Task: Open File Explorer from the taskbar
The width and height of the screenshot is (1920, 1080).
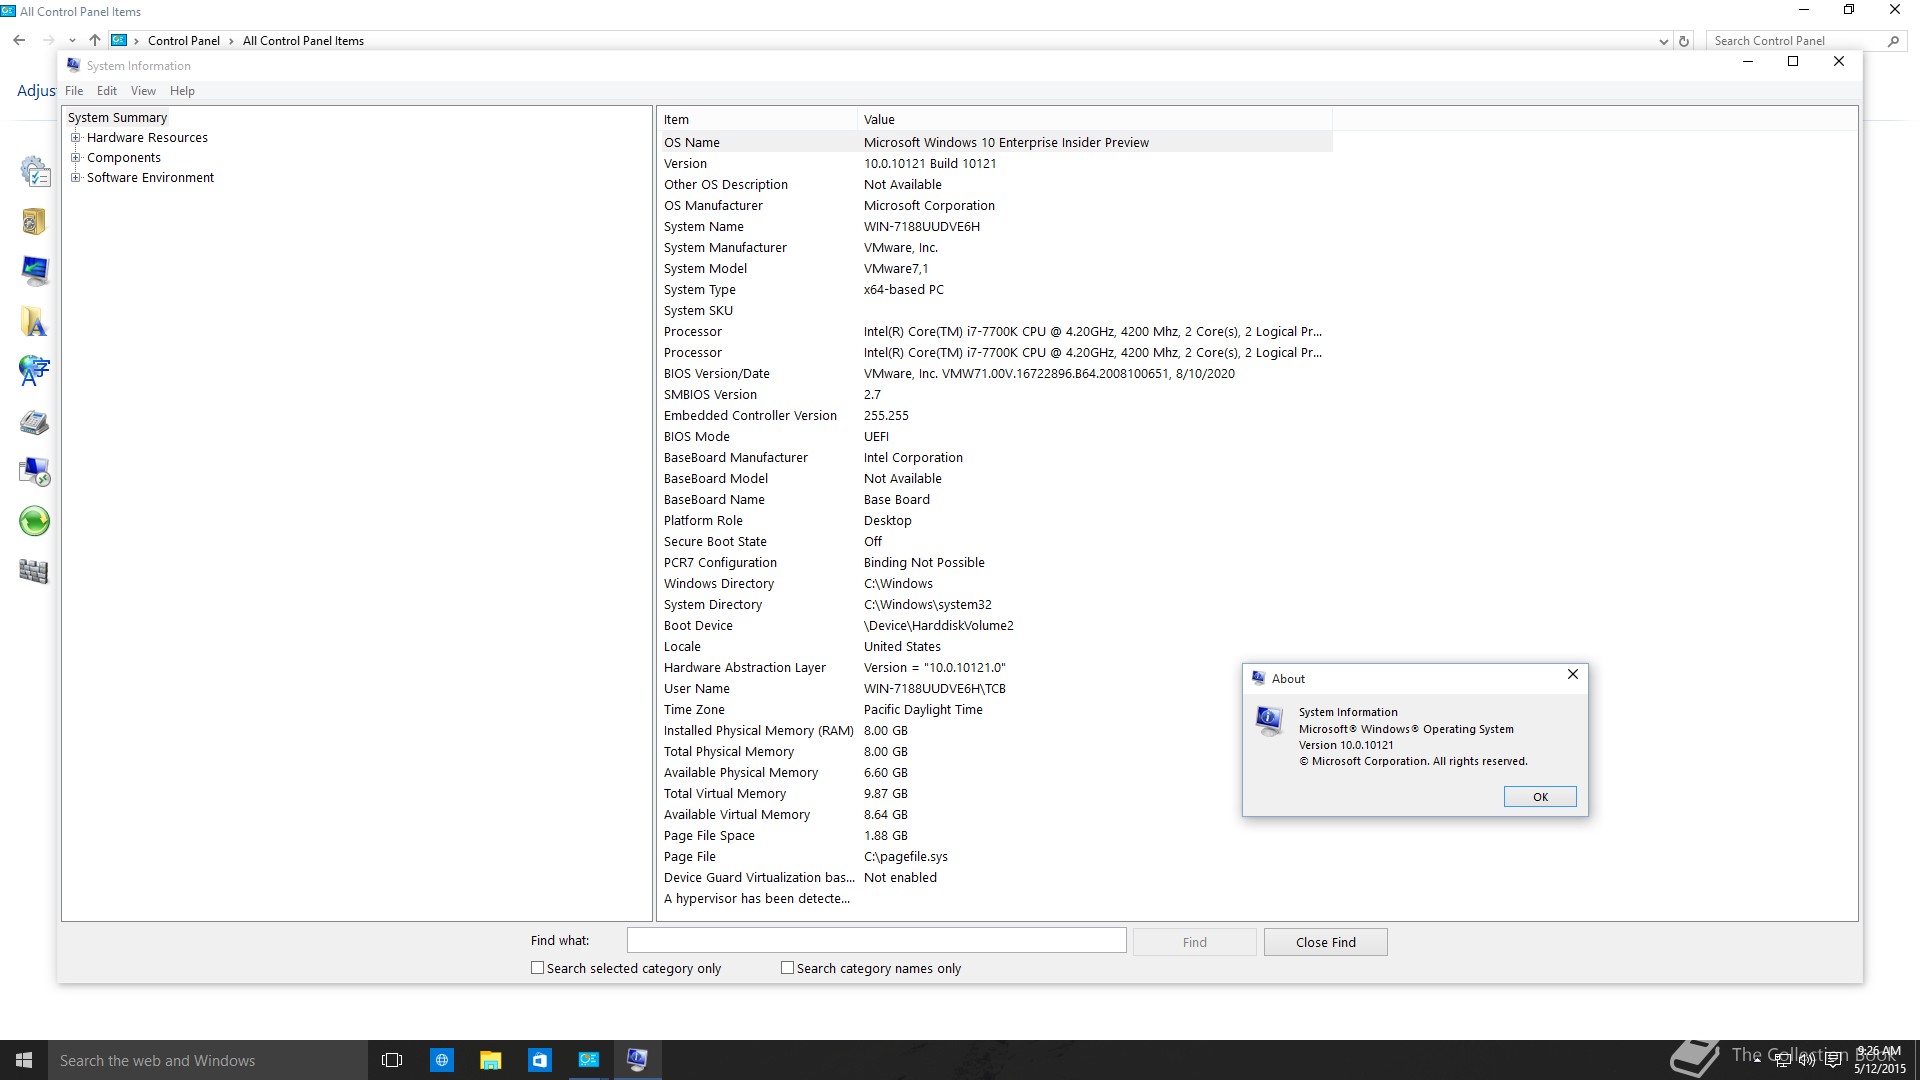Action: tap(490, 1060)
